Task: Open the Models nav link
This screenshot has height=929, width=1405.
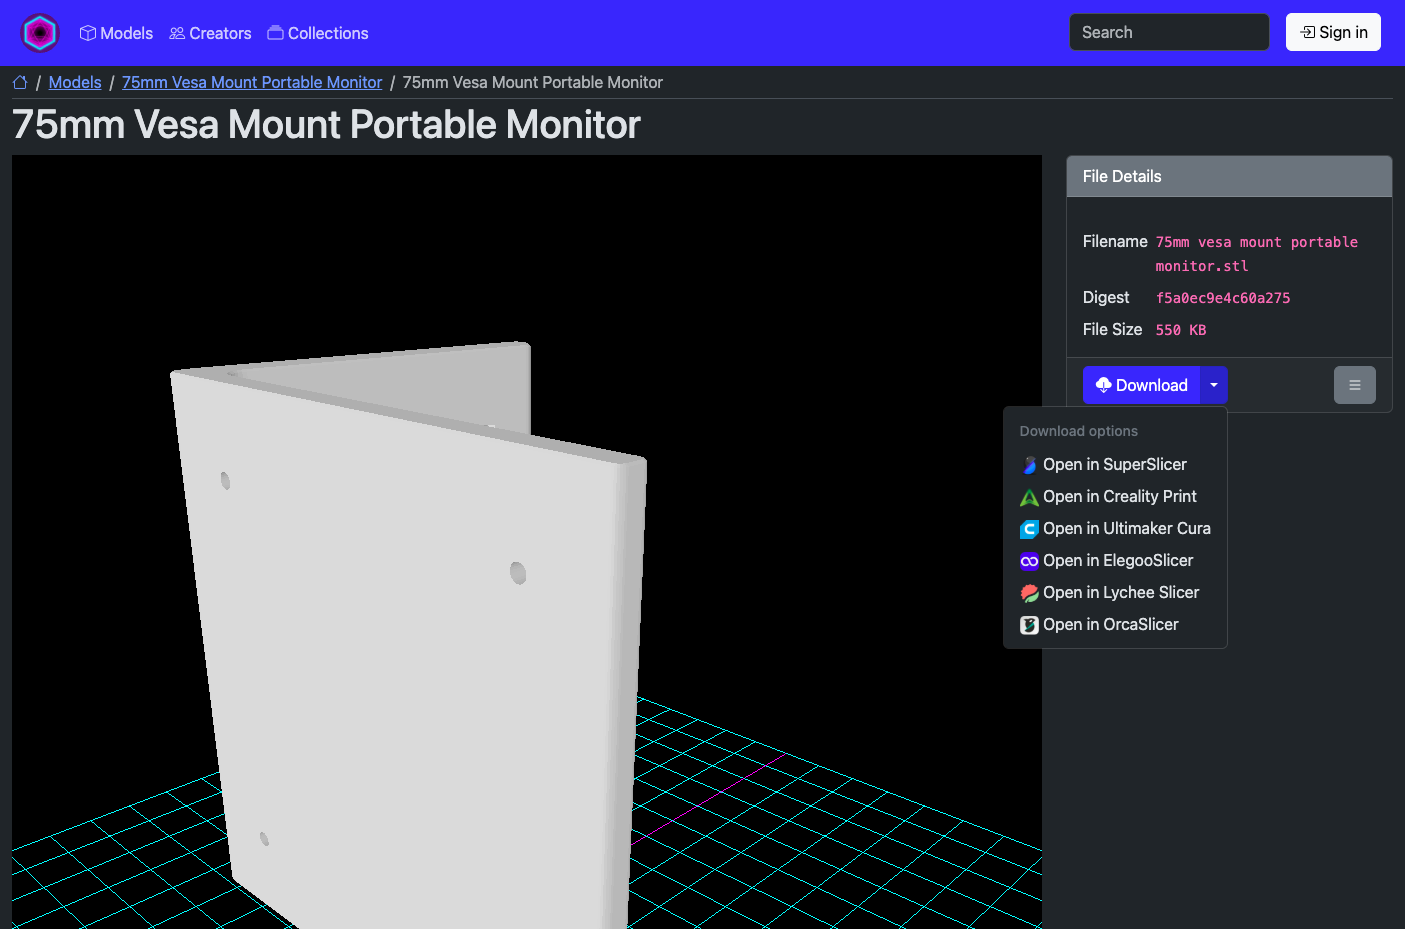Action: (x=116, y=33)
